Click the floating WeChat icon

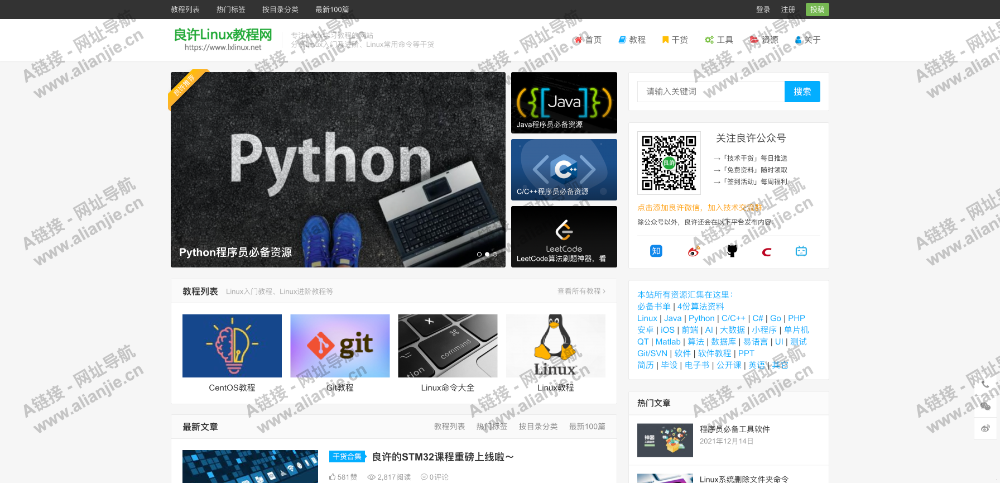pyautogui.click(x=986, y=405)
